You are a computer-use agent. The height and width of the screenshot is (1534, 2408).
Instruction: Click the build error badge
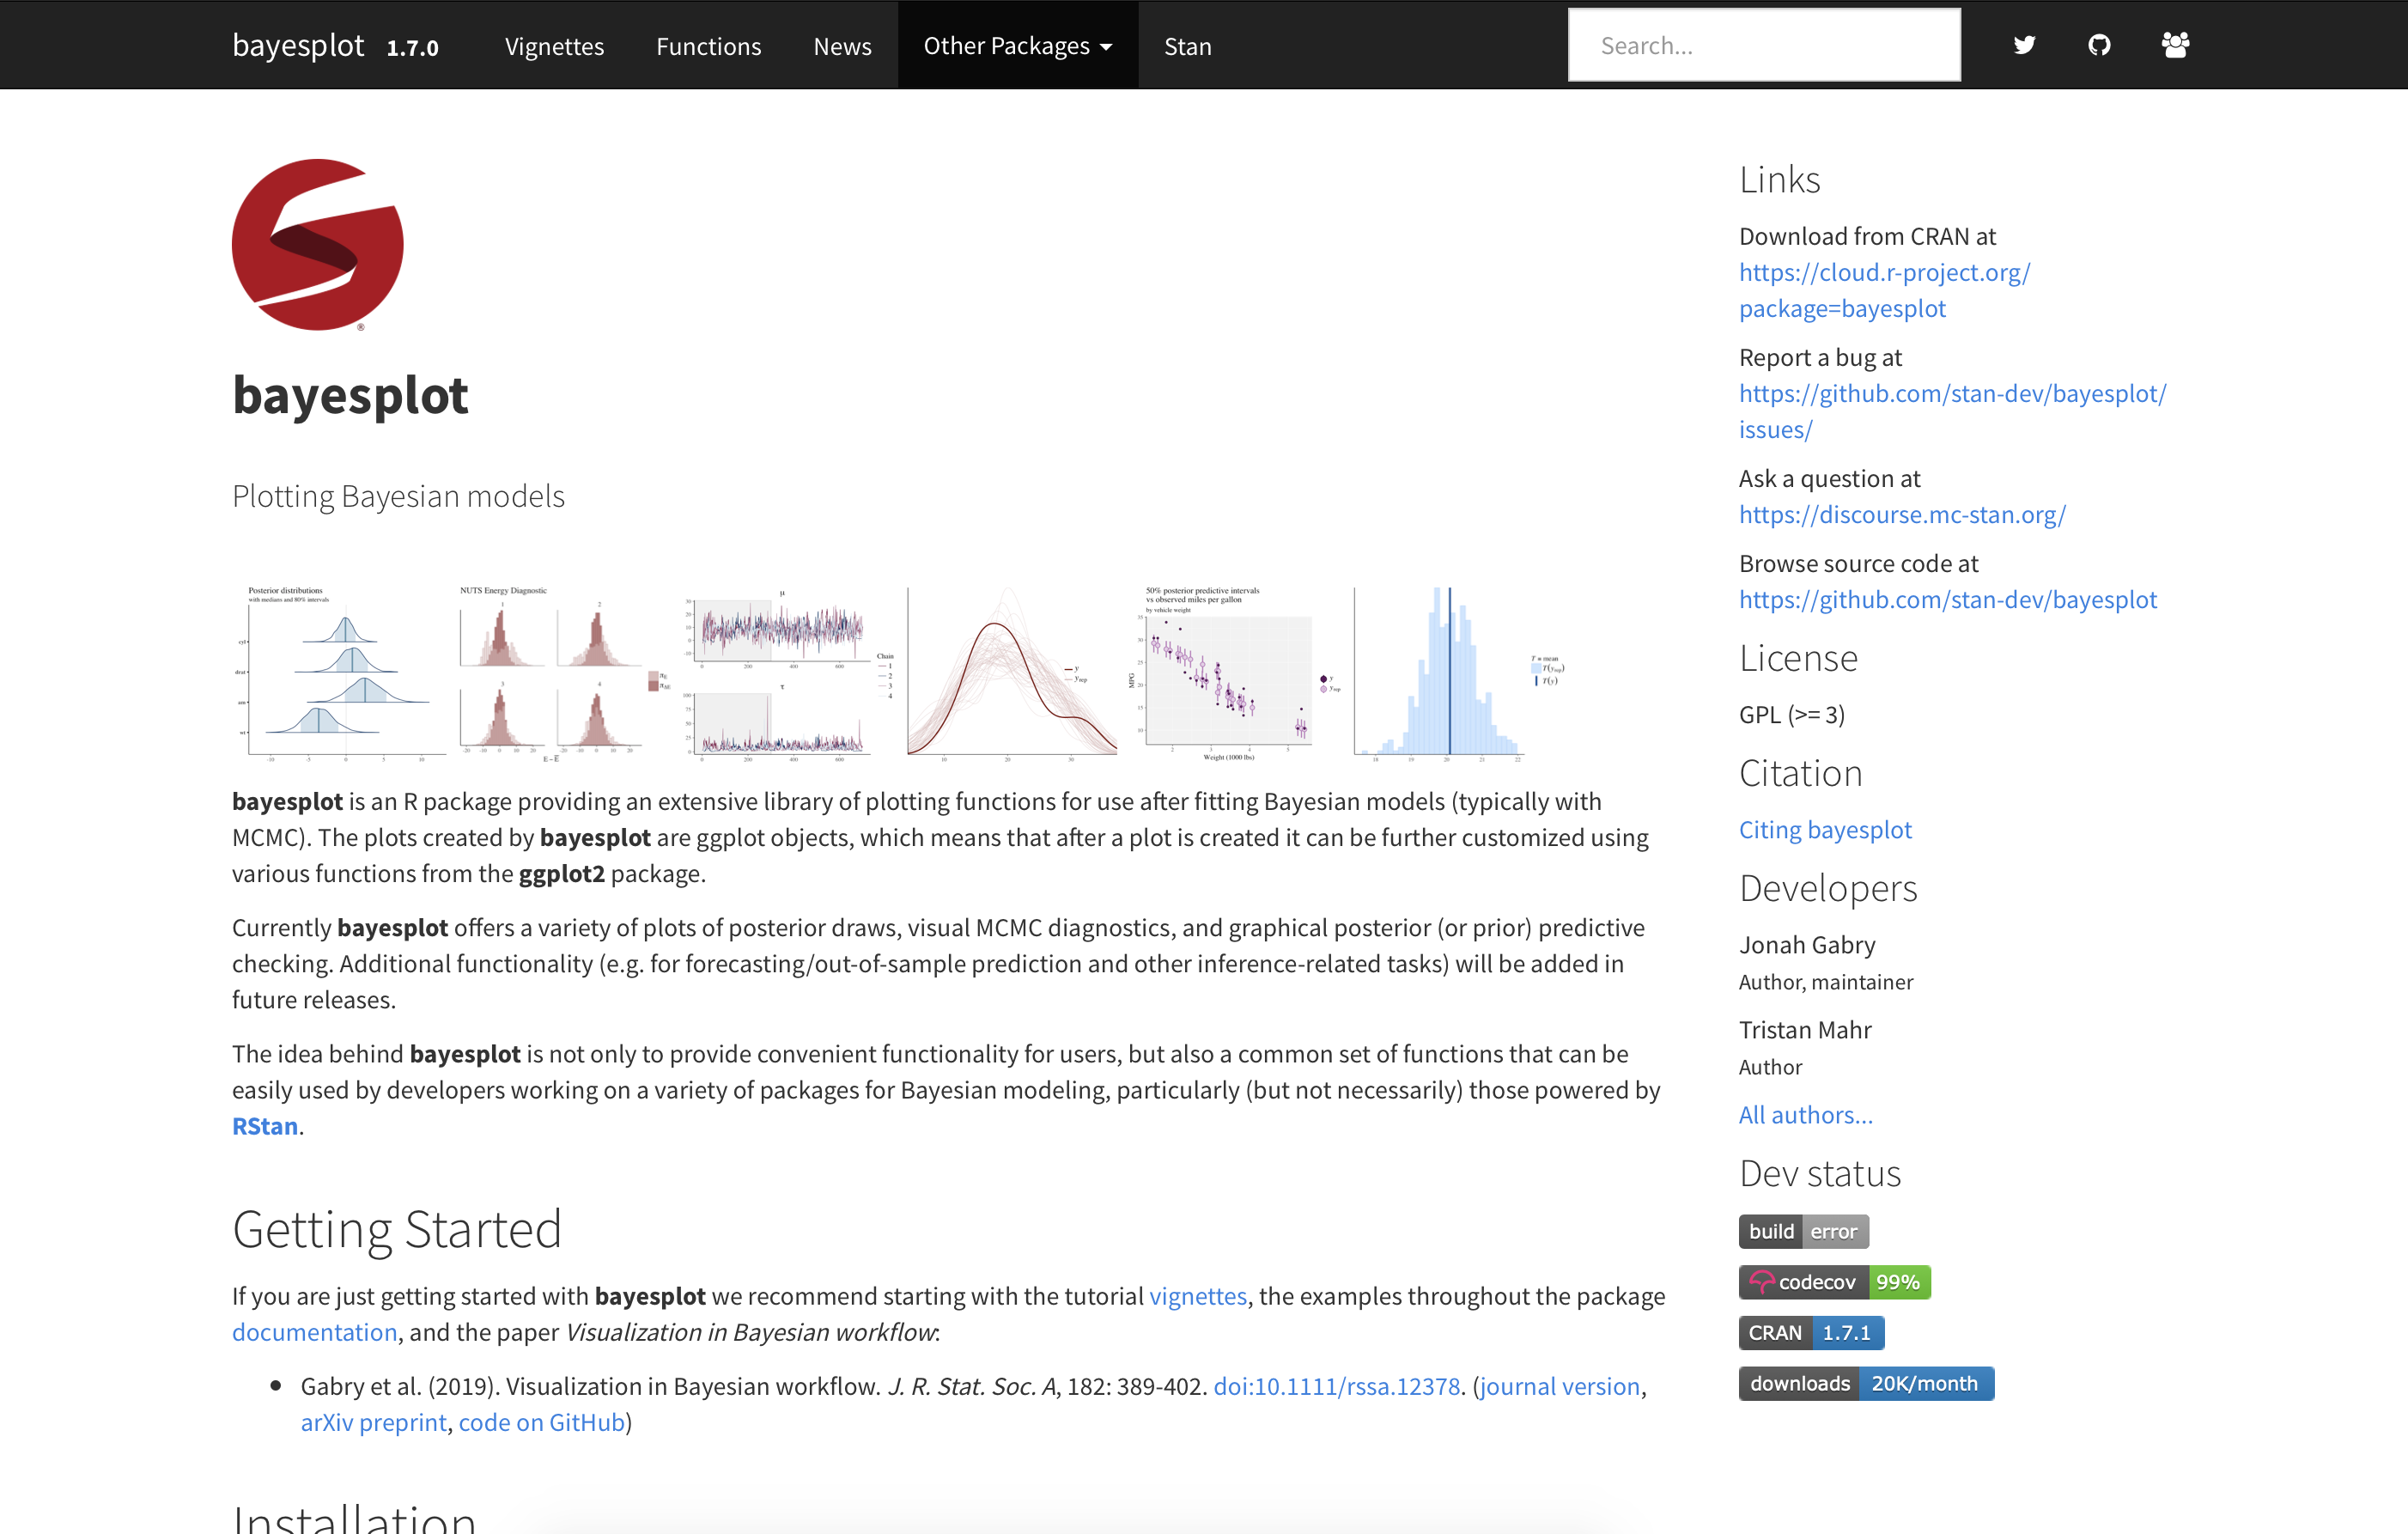pyautogui.click(x=1803, y=1231)
